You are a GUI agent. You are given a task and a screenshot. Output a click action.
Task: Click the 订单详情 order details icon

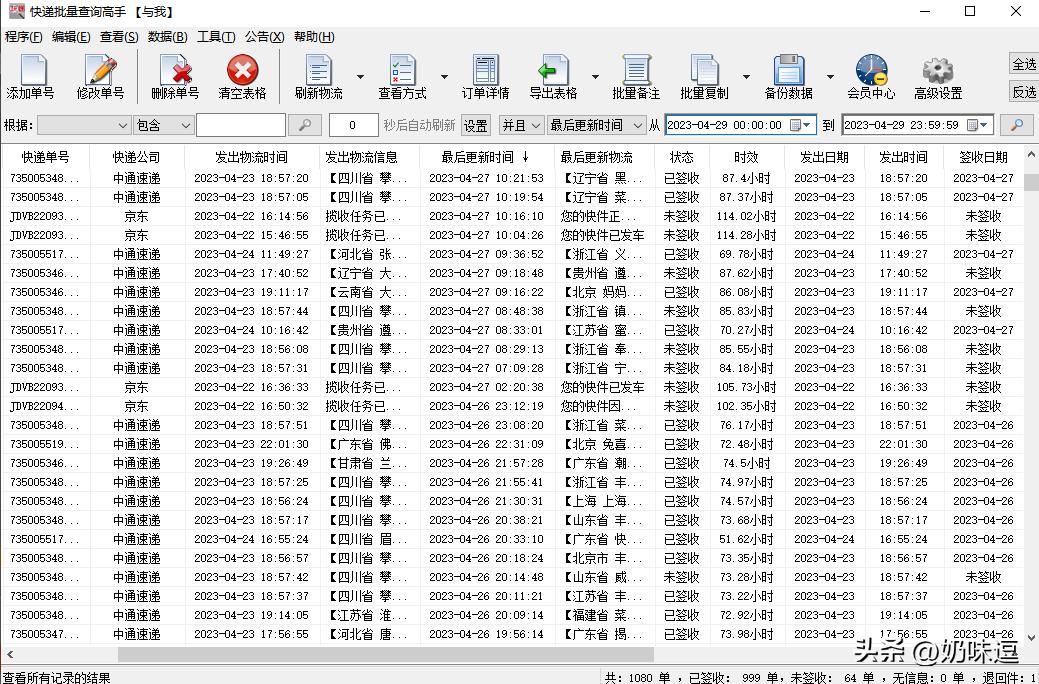pyautogui.click(x=485, y=75)
